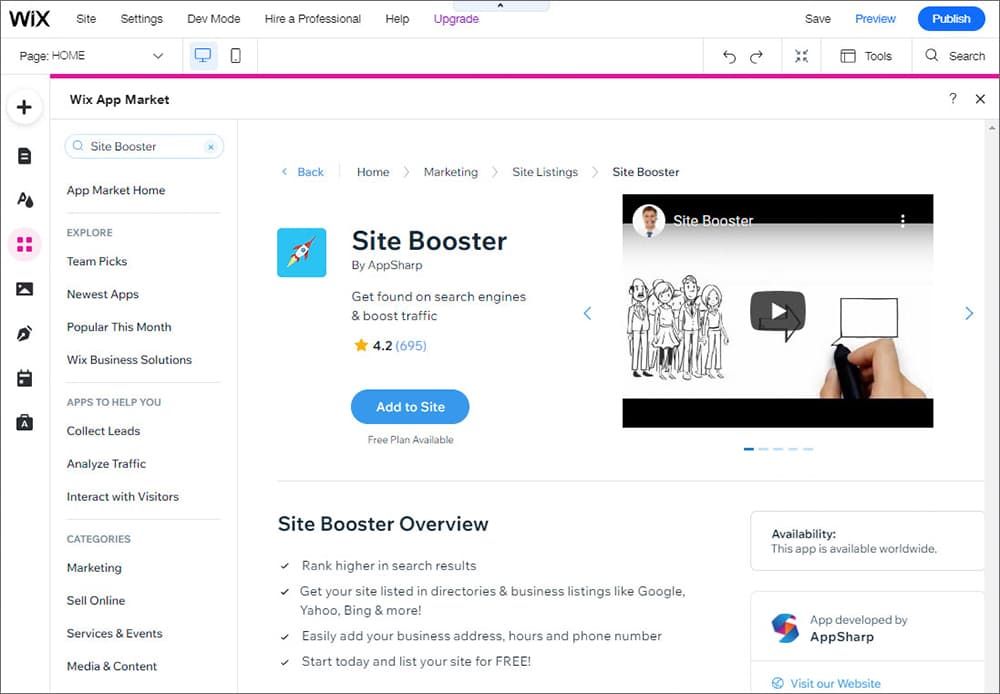The width and height of the screenshot is (1000, 694).
Task: Open the Help menu
Action: (397, 18)
